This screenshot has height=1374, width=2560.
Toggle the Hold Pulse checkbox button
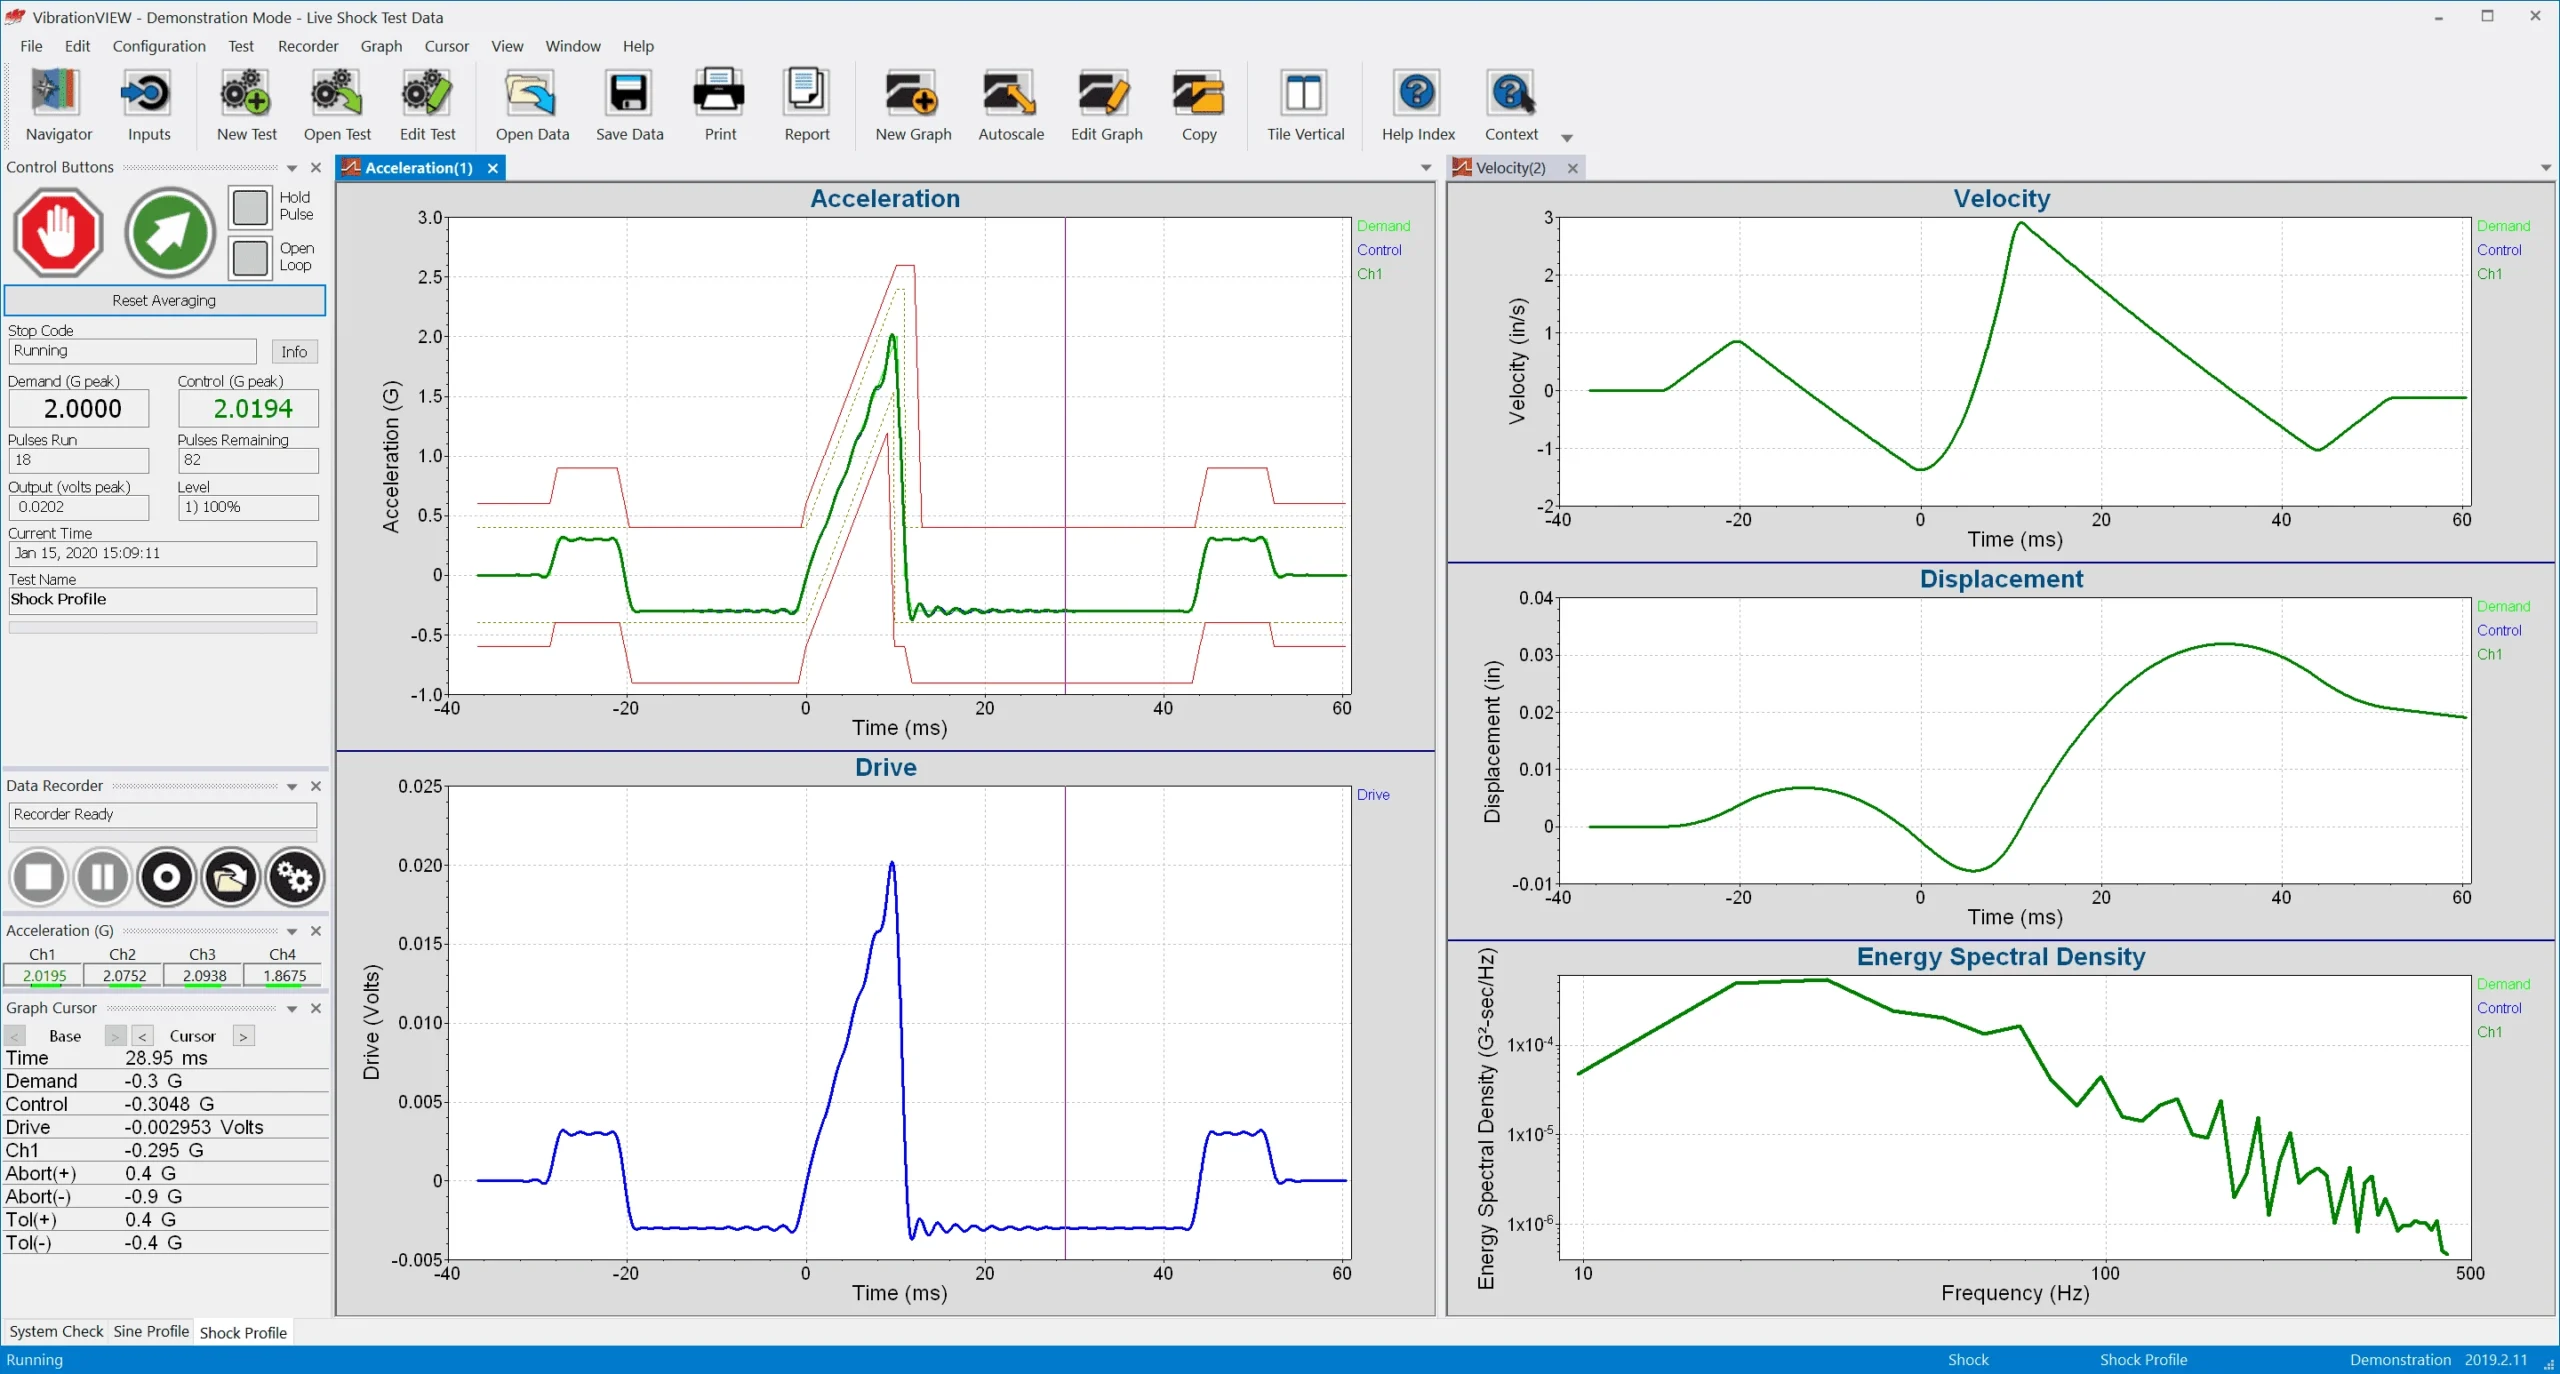point(250,207)
